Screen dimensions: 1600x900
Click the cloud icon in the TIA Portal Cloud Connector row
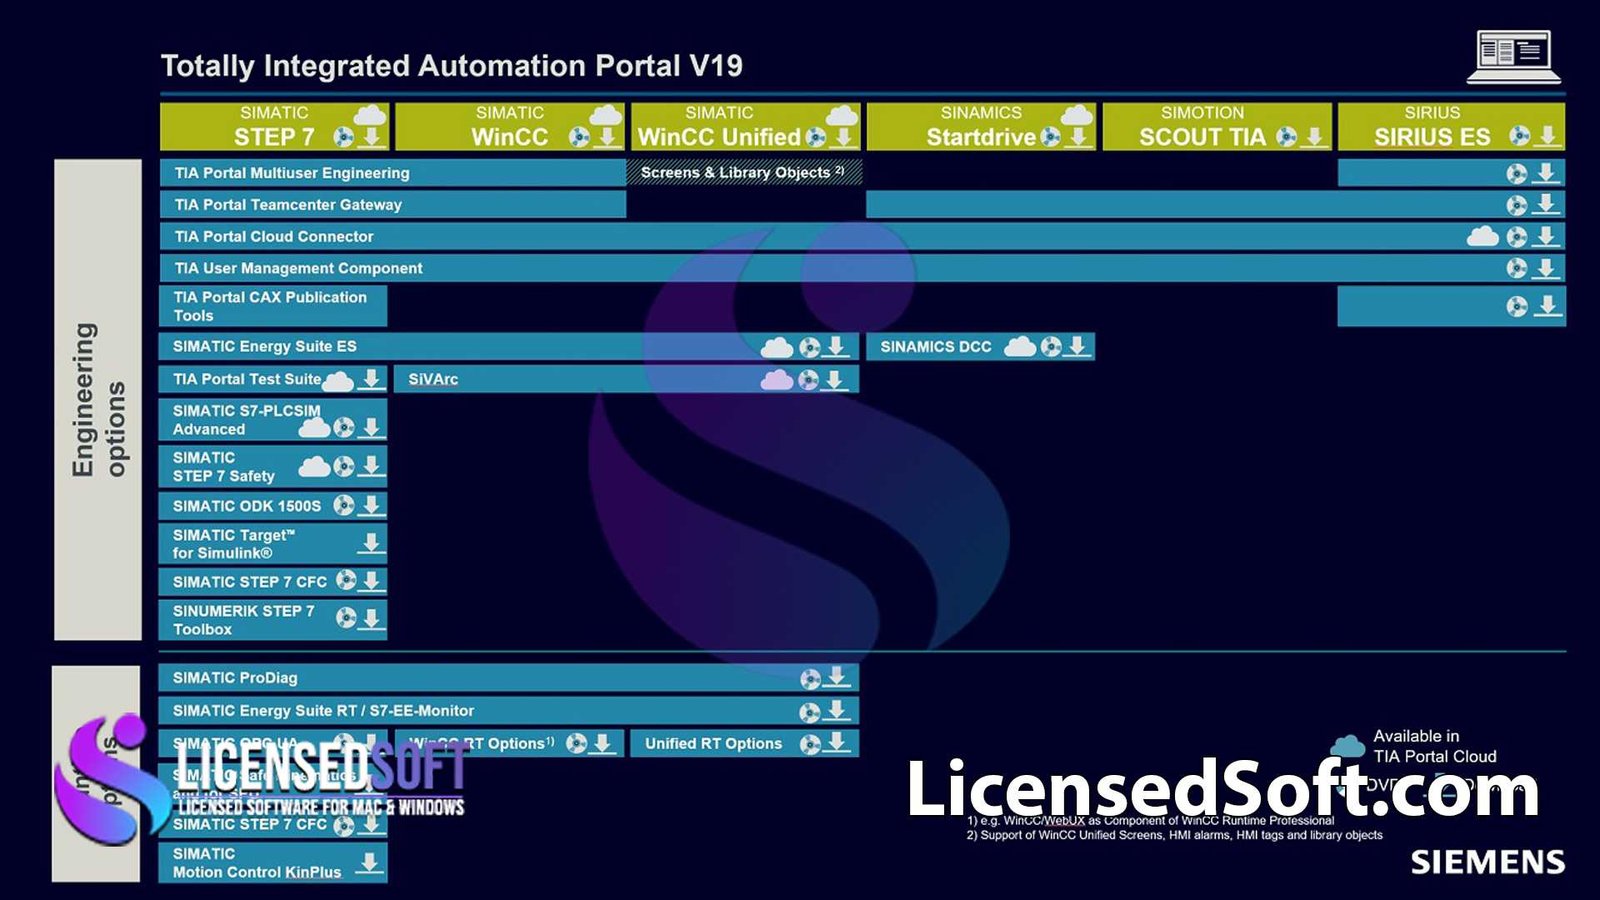(x=1482, y=236)
